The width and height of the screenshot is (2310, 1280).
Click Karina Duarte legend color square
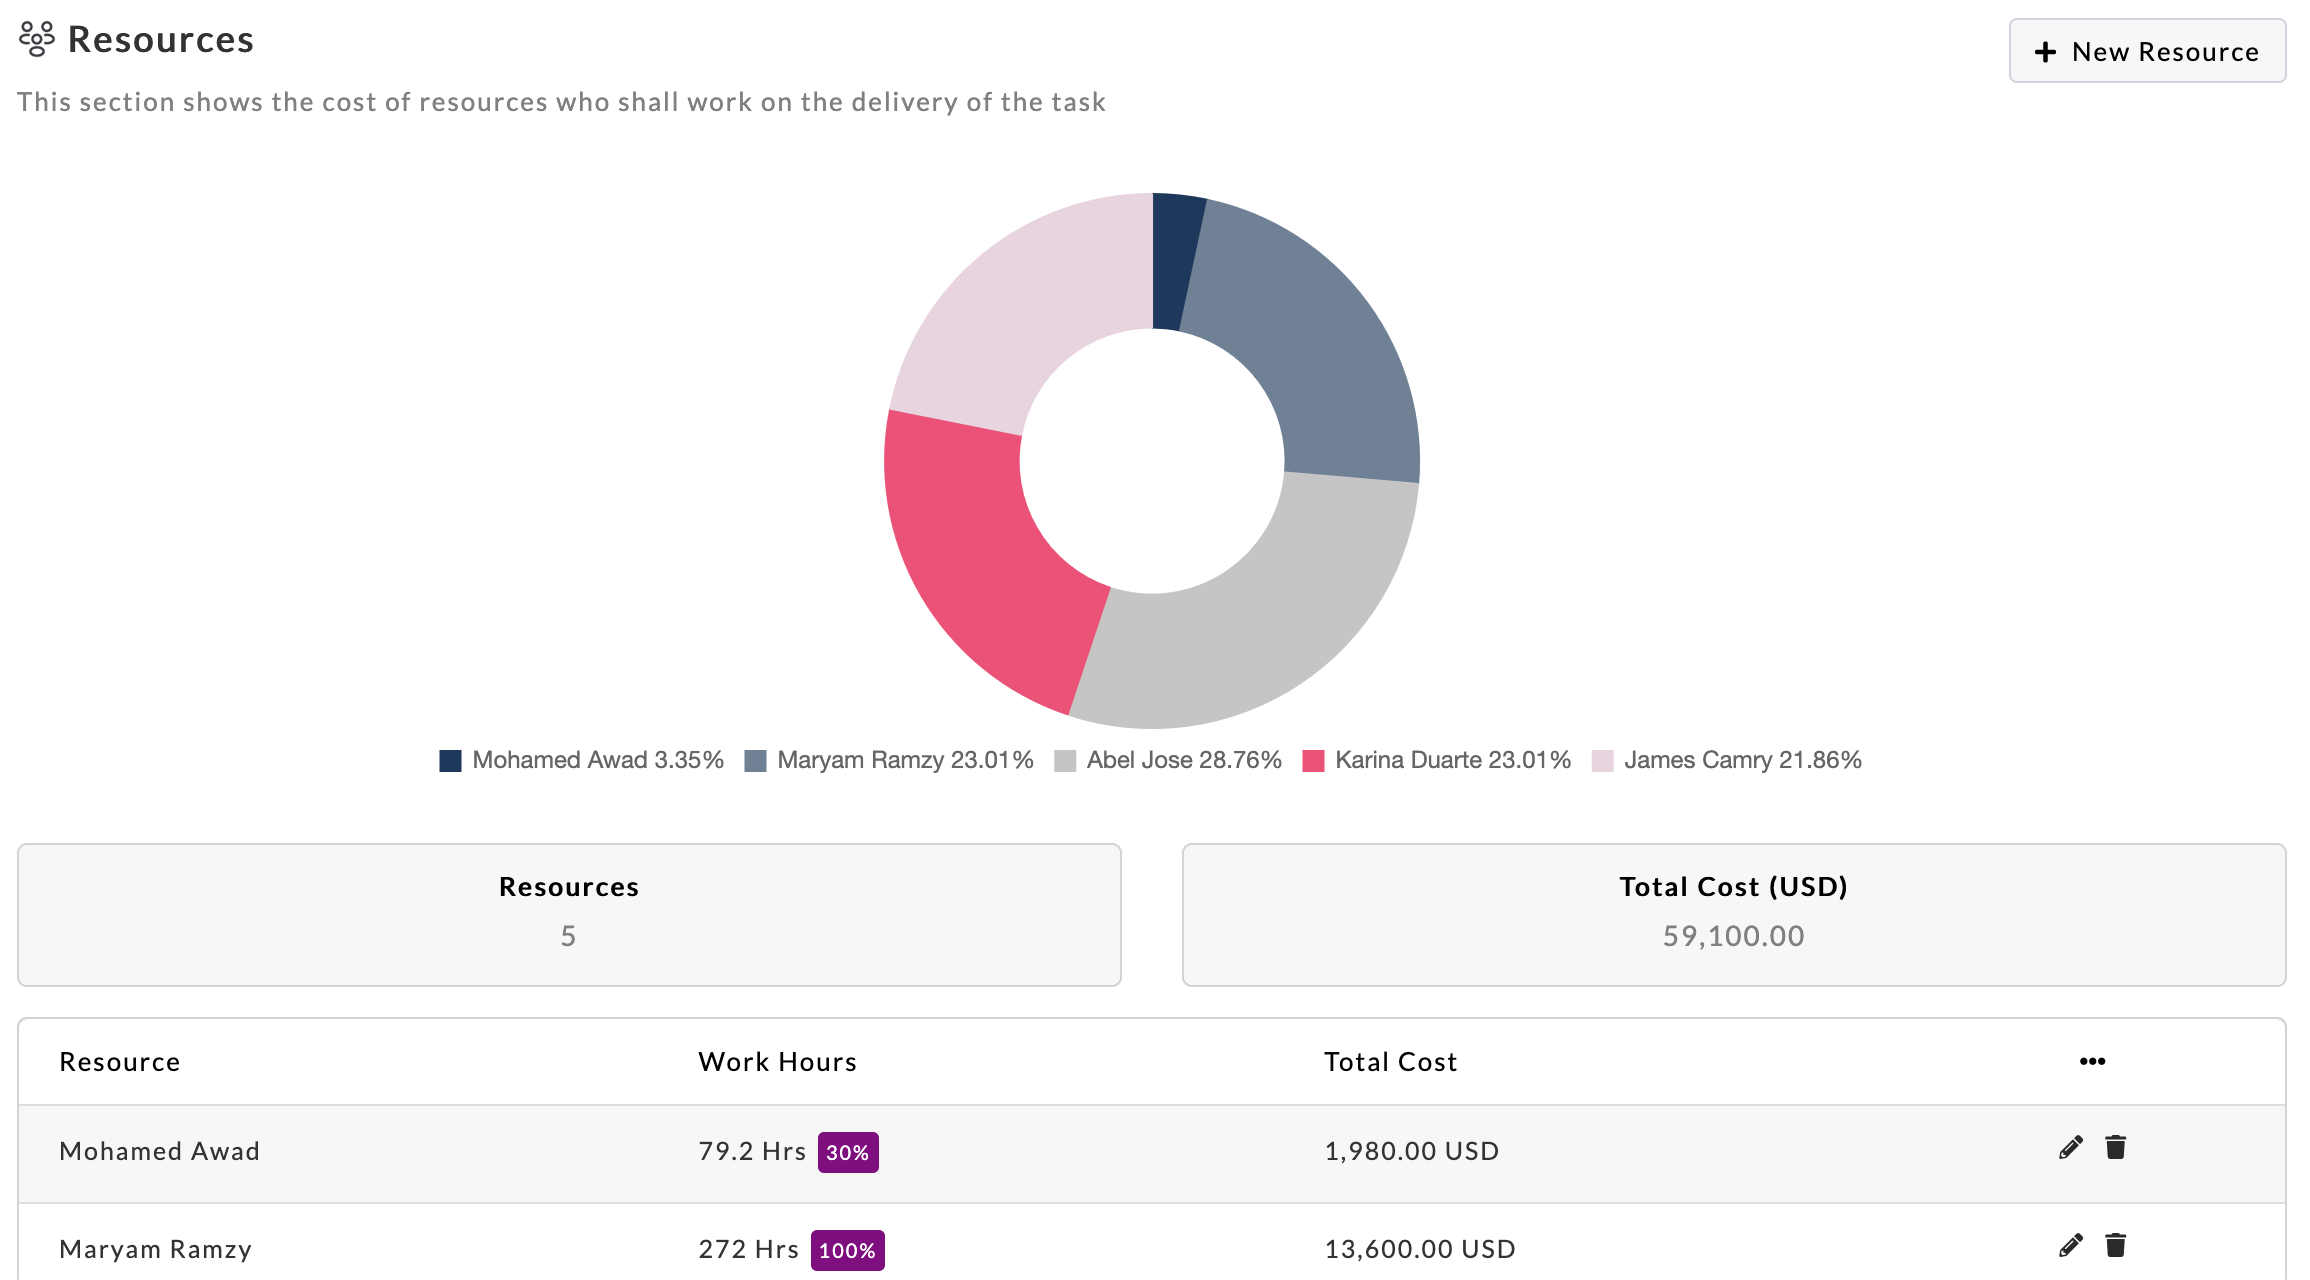(1313, 761)
